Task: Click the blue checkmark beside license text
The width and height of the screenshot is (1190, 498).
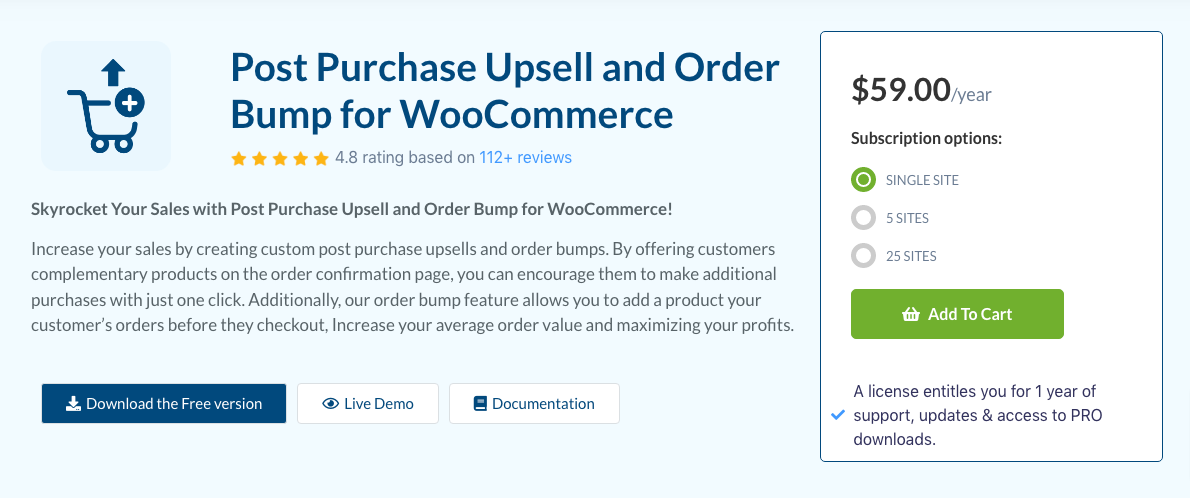Action: point(838,415)
